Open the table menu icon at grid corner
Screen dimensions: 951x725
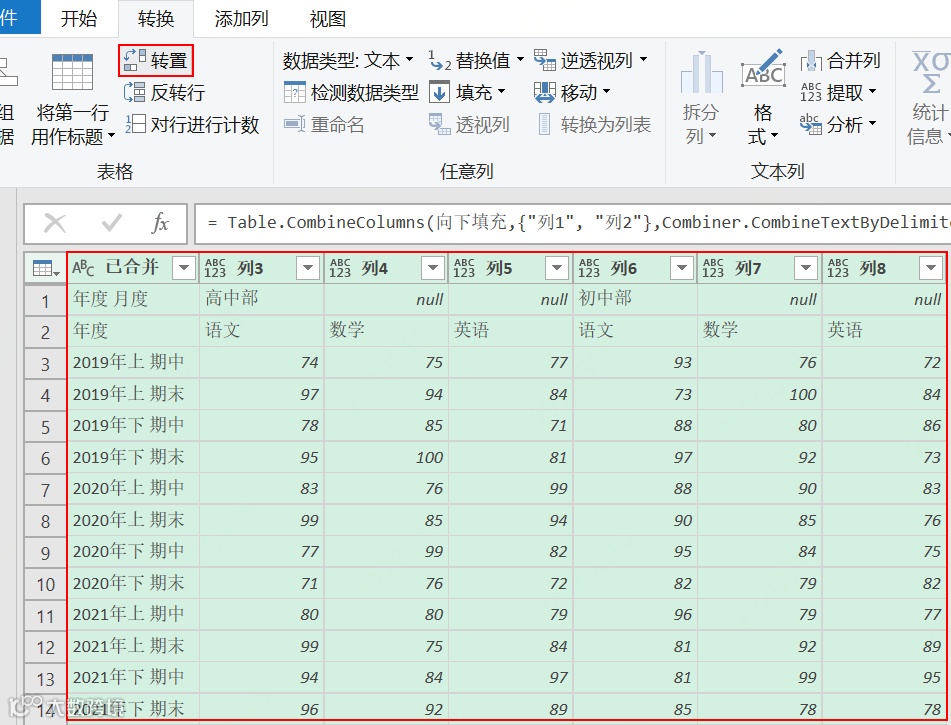pyautogui.click(x=45, y=268)
